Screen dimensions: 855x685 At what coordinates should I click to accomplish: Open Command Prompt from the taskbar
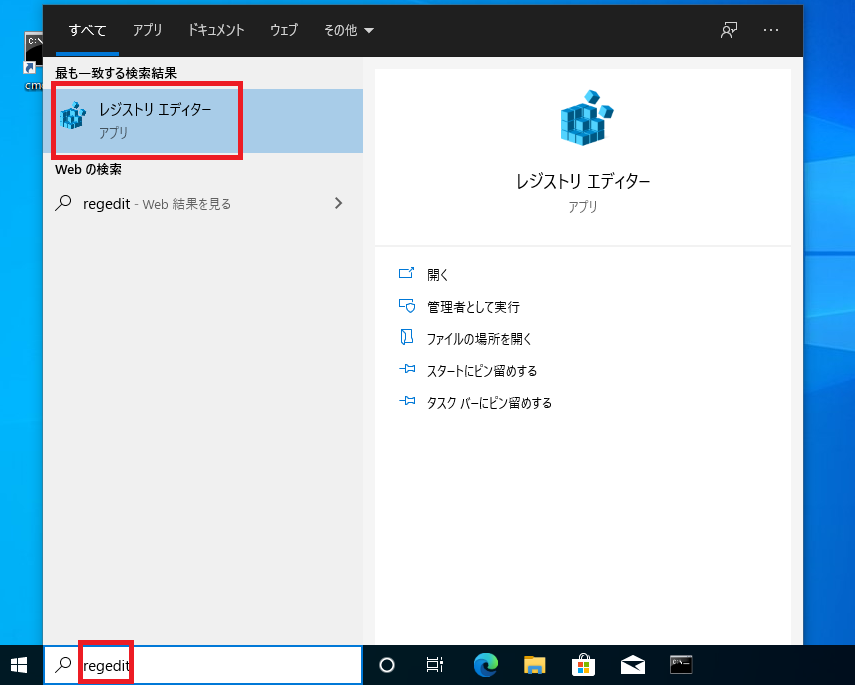pos(681,665)
